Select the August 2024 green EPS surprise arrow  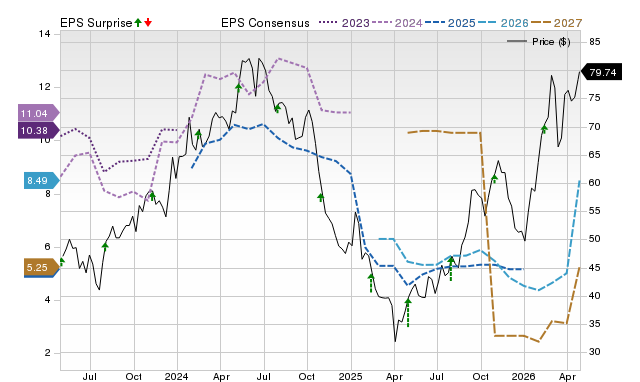278,109
